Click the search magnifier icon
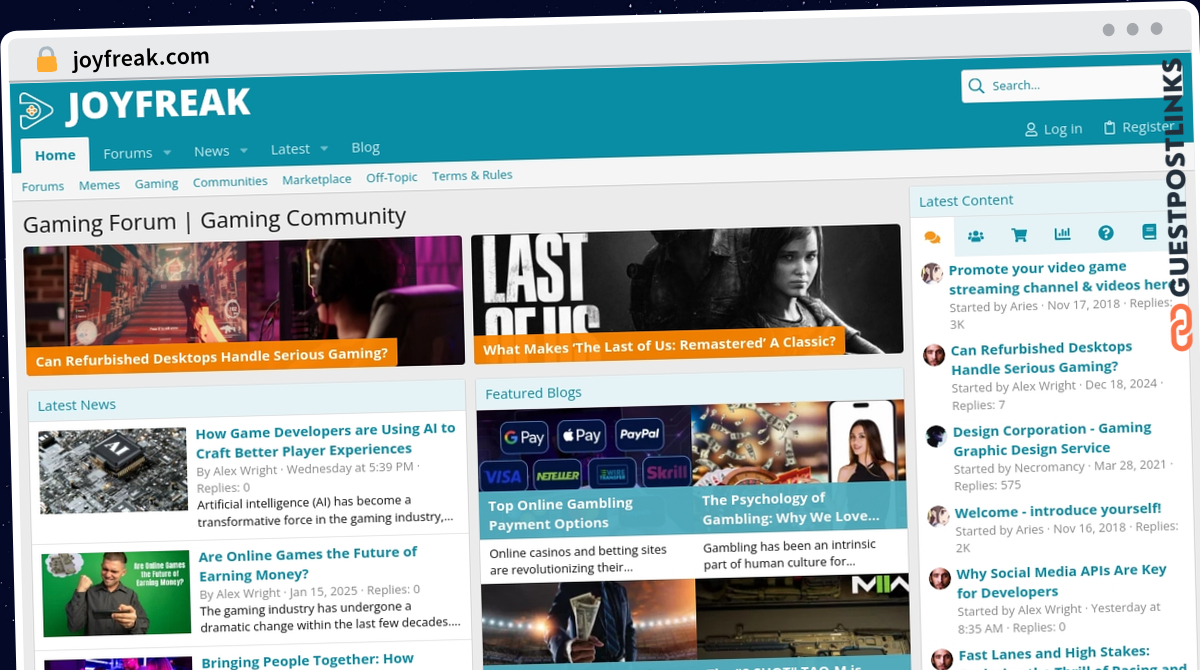1200x670 pixels. (977, 86)
